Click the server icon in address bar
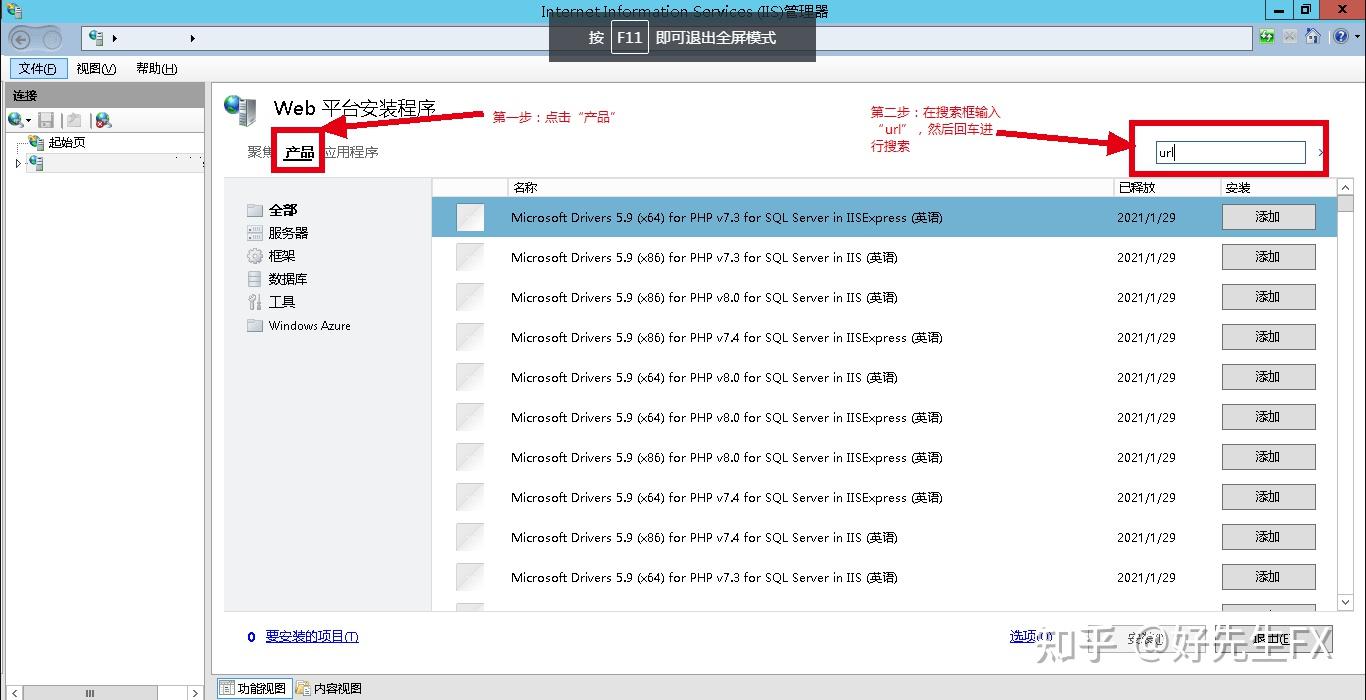The height and width of the screenshot is (700, 1366). [x=97, y=38]
